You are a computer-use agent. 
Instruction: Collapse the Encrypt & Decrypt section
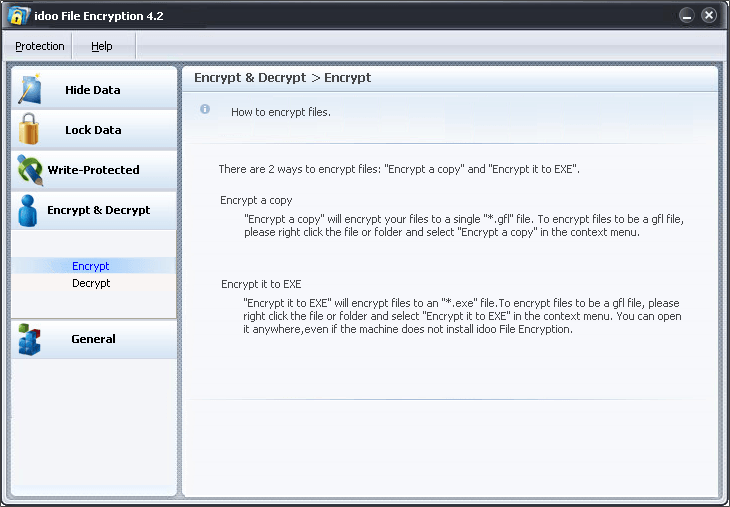[x=94, y=210]
